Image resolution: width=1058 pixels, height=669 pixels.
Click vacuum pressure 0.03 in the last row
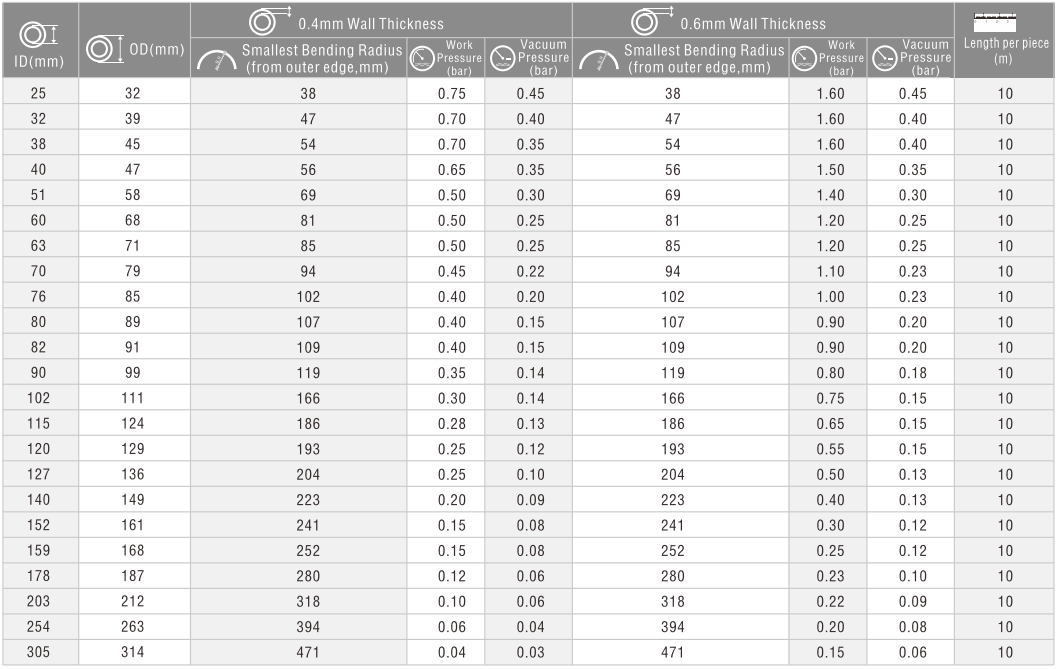[x=530, y=653]
